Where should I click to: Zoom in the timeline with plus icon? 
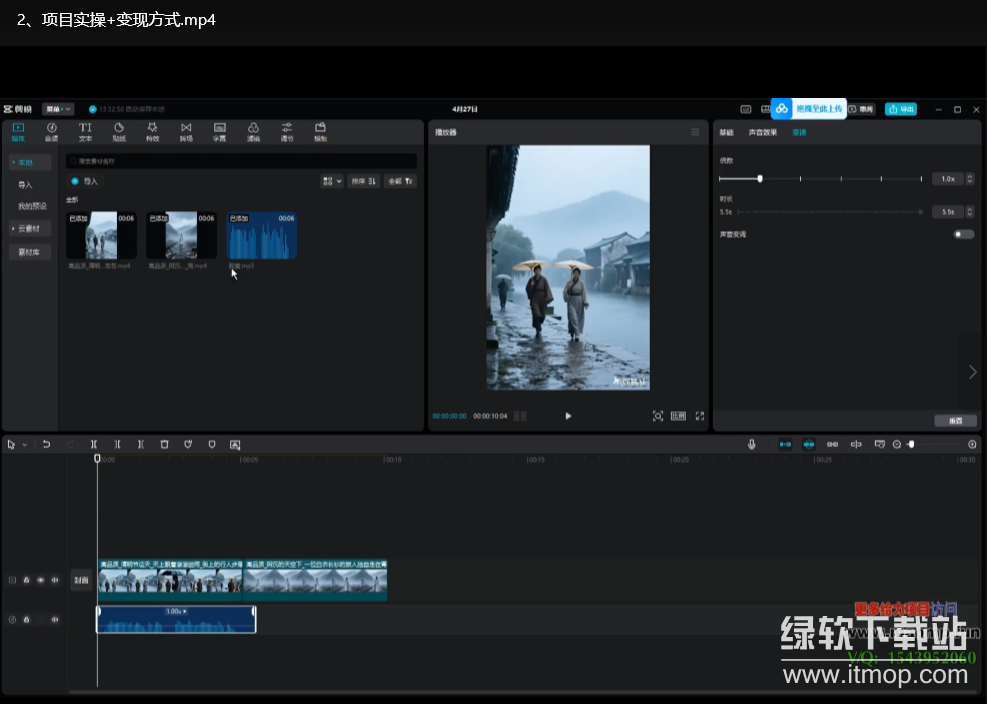pyautogui.click(x=972, y=445)
